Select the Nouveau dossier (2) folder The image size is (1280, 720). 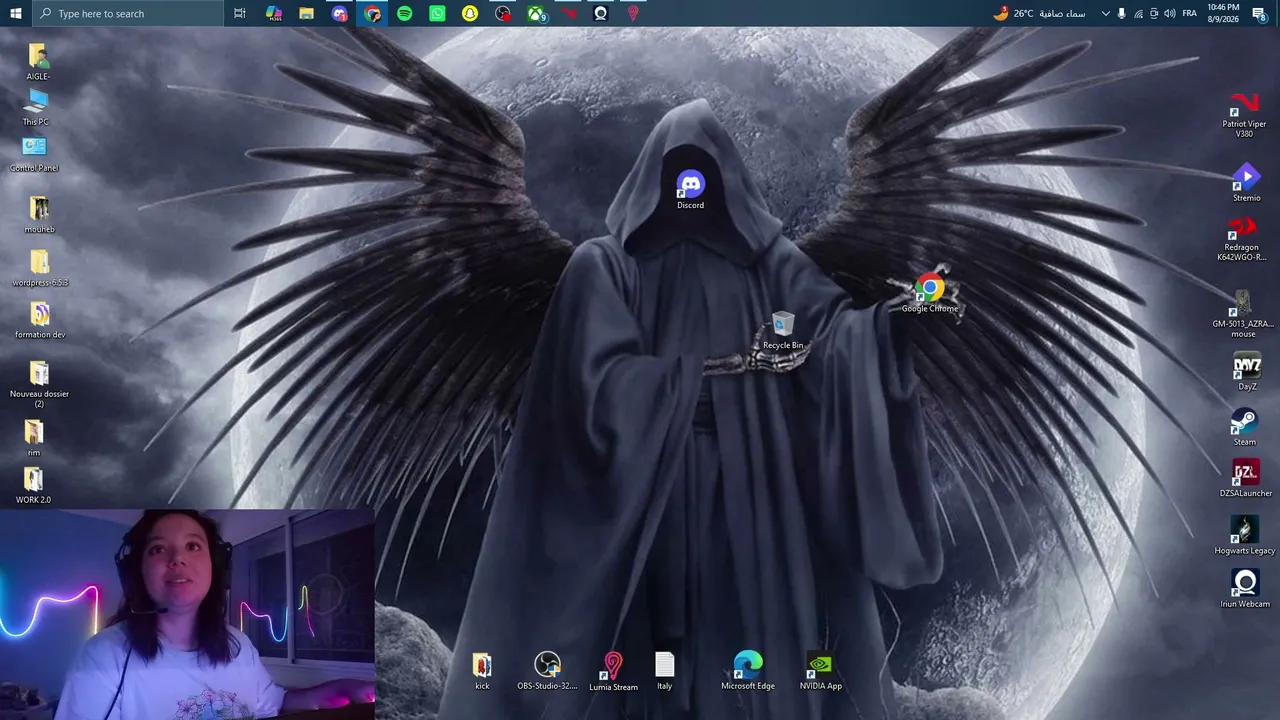39,384
